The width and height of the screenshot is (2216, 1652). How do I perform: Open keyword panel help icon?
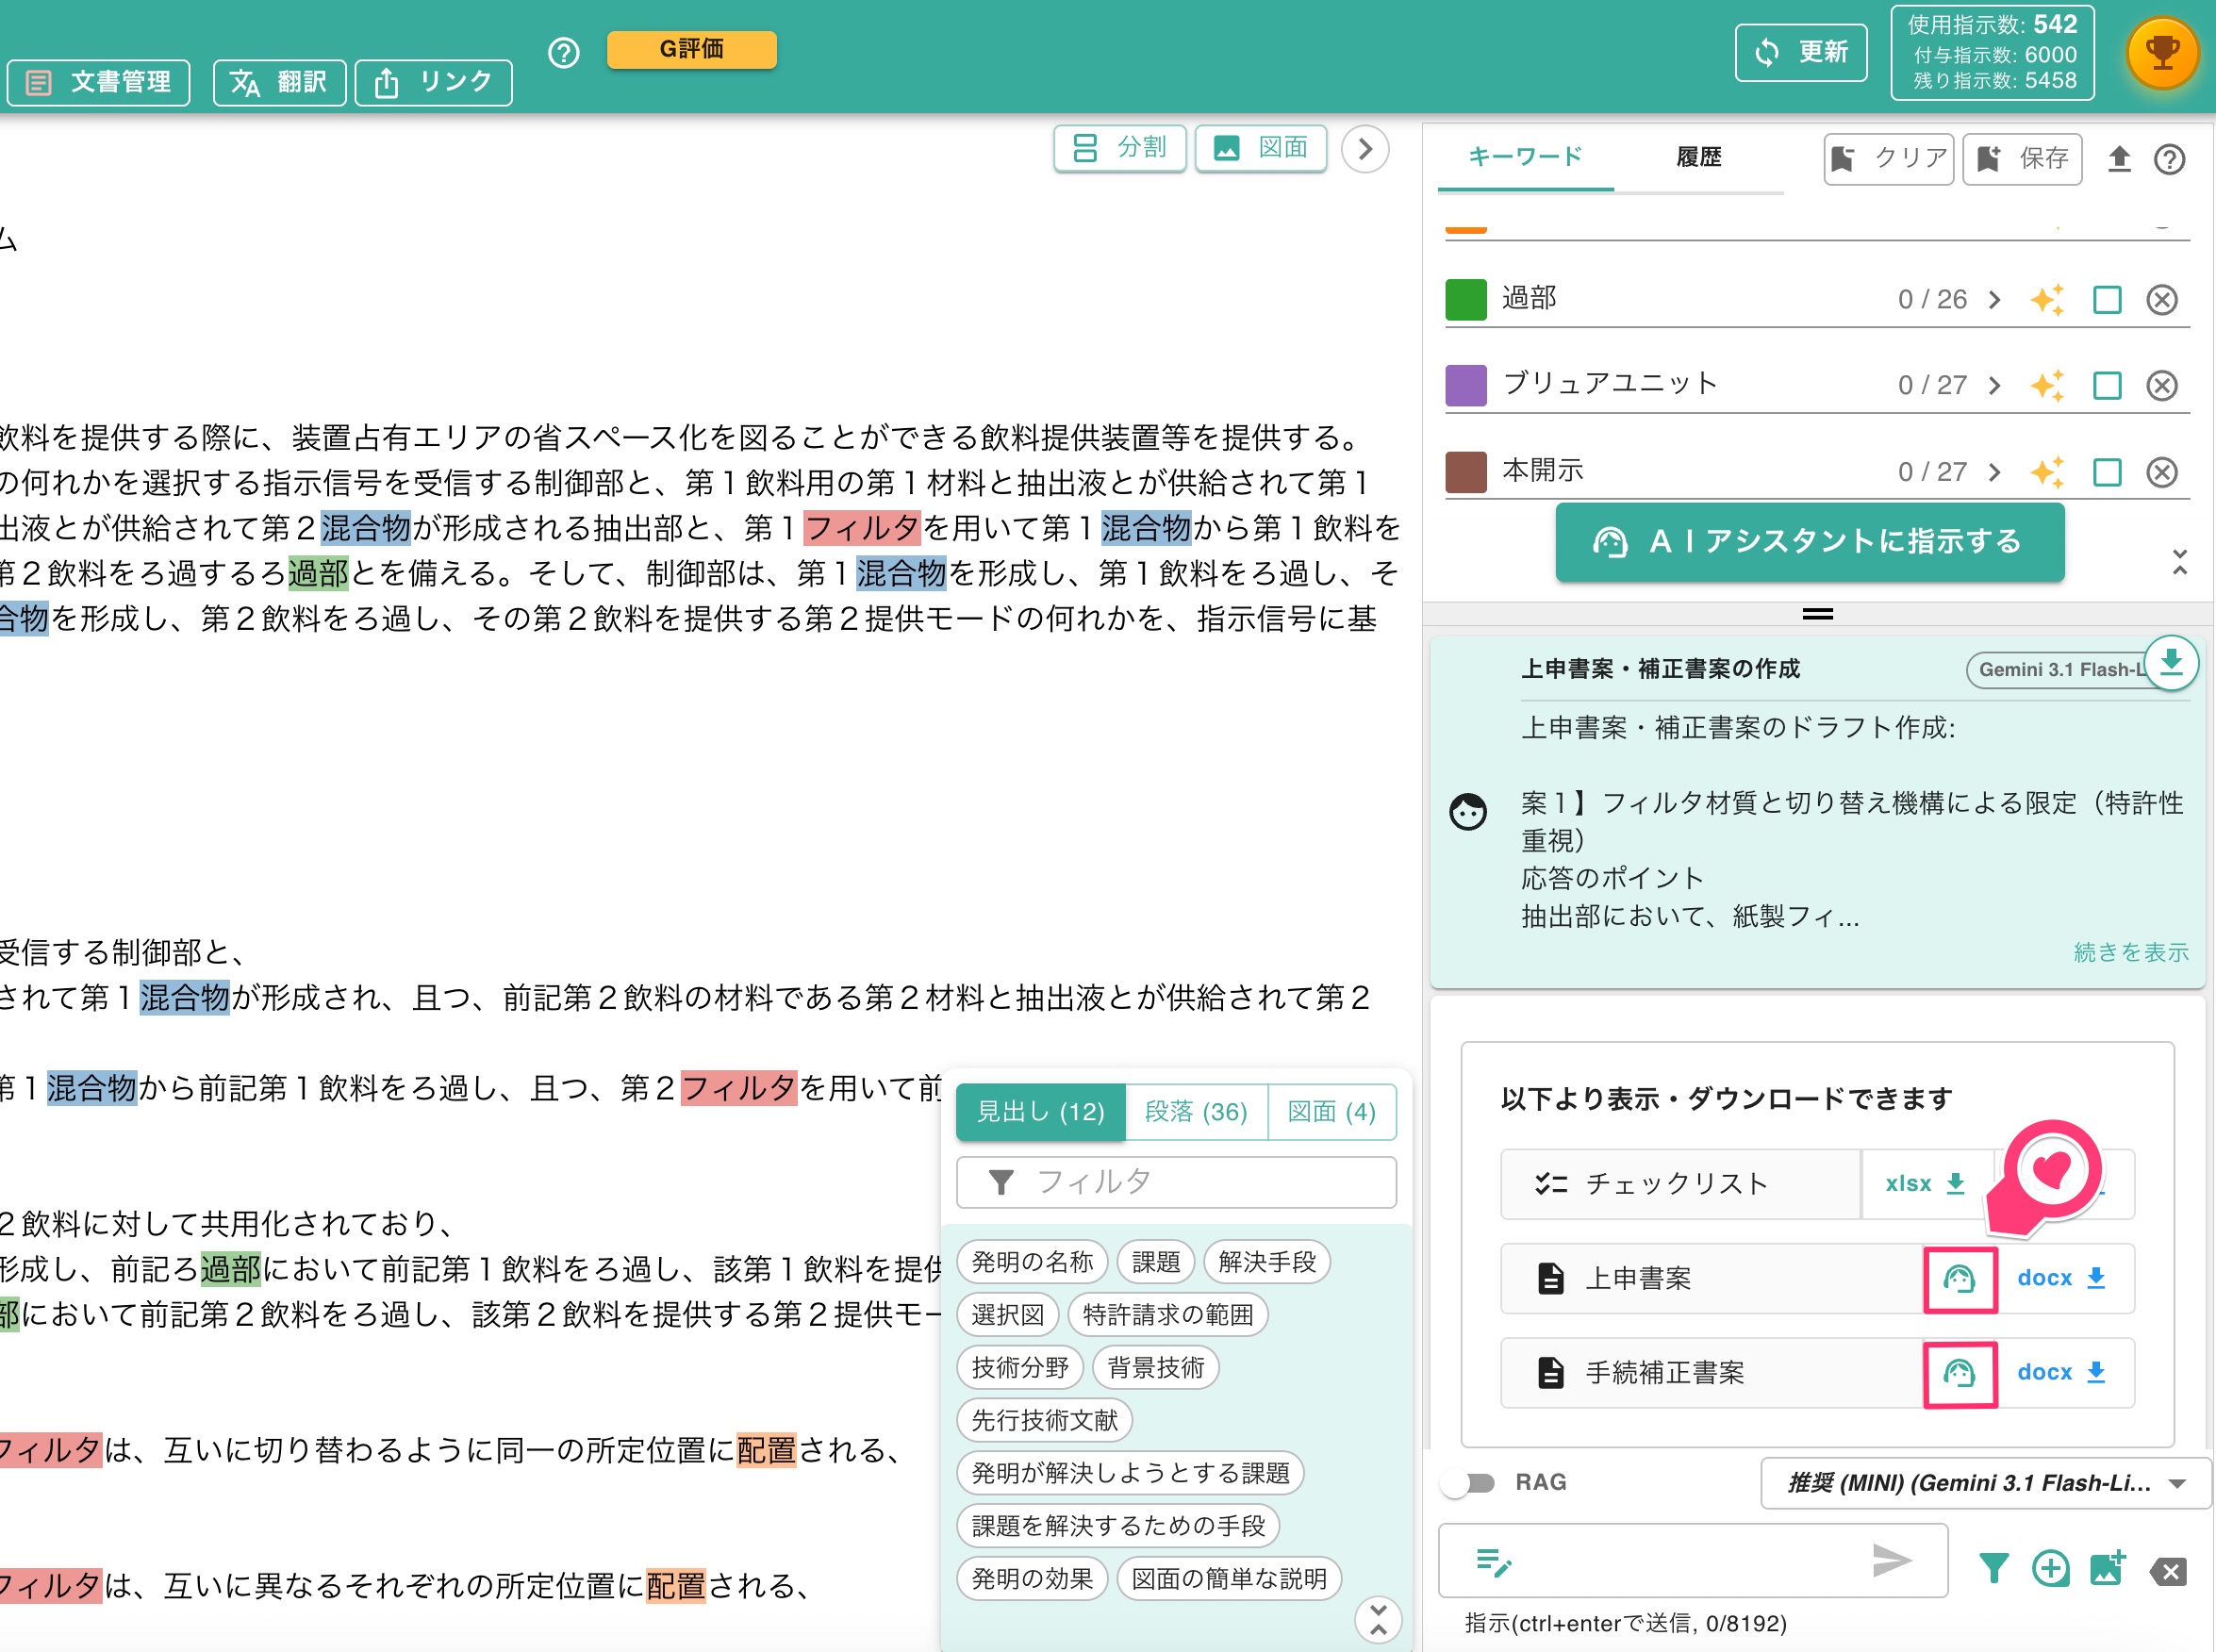coord(2169,159)
